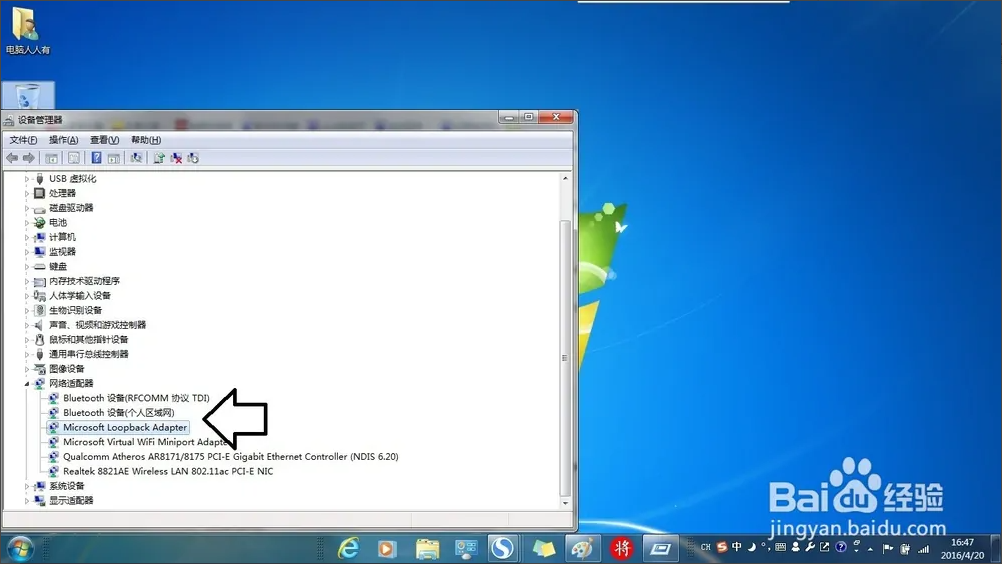Open the Recycle Bin on the desktop
The image size is (1002, 564).
30,98
